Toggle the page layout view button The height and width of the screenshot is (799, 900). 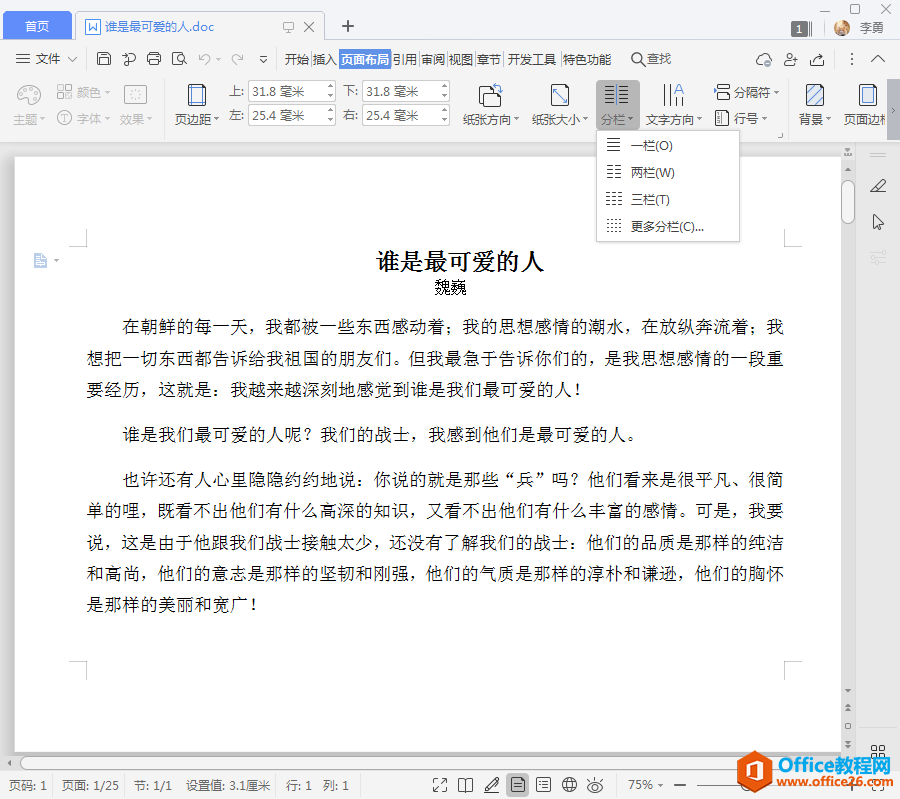518,785
